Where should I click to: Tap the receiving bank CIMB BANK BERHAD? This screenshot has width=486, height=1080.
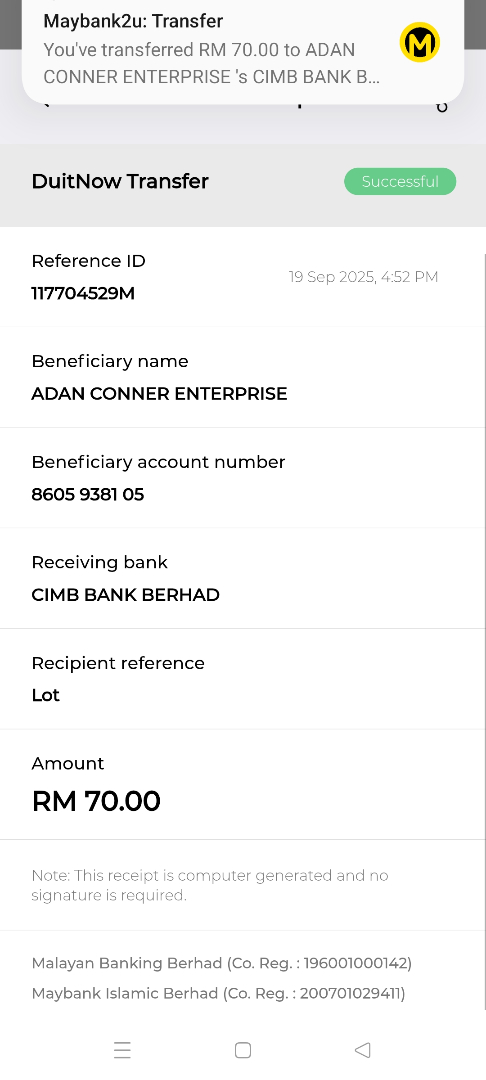point(125,595)
